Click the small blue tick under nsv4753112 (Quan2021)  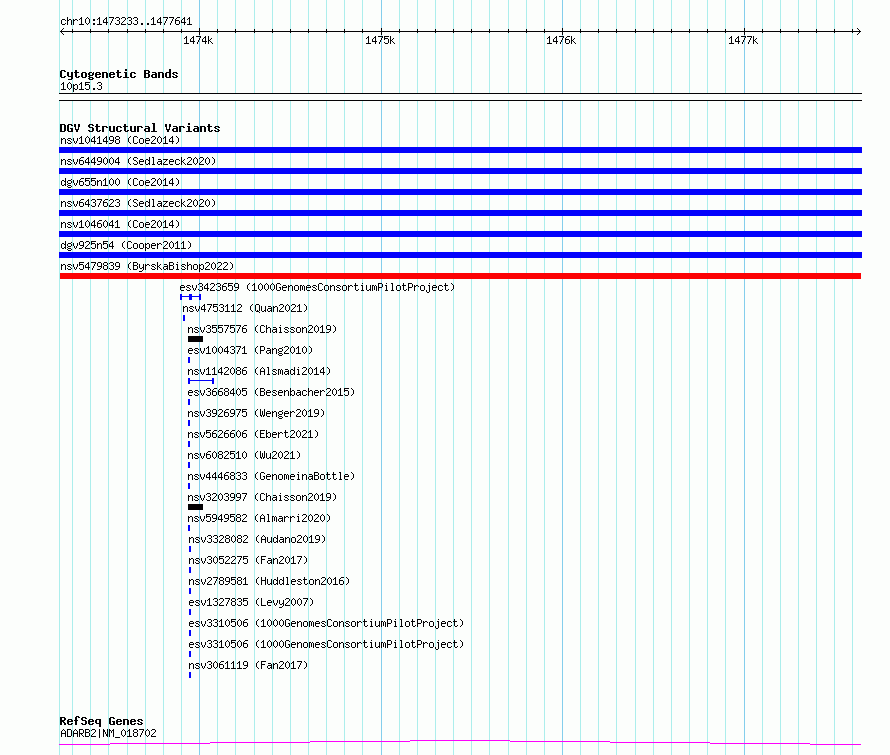[184, 318]
